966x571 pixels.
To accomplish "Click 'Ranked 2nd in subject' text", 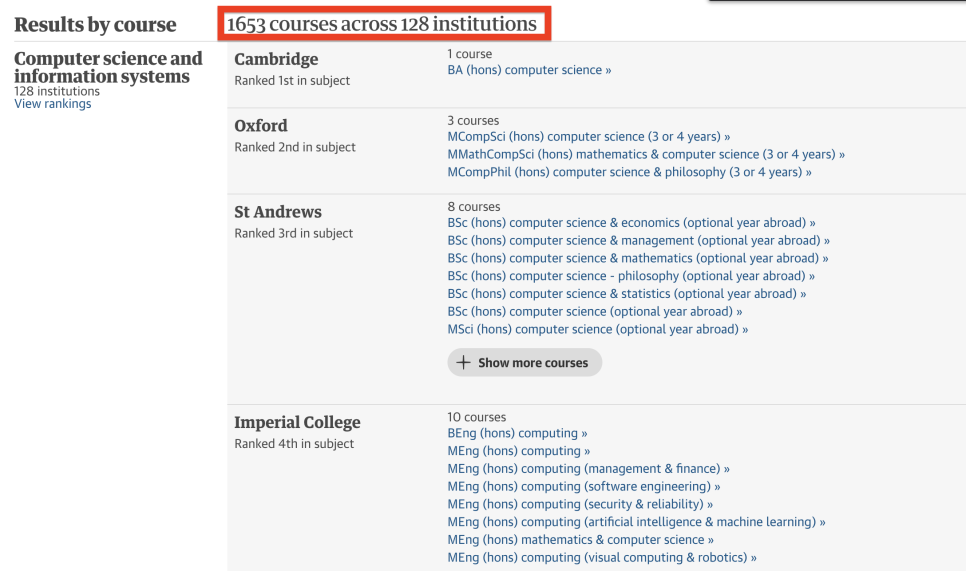I will tap(294, 147).
